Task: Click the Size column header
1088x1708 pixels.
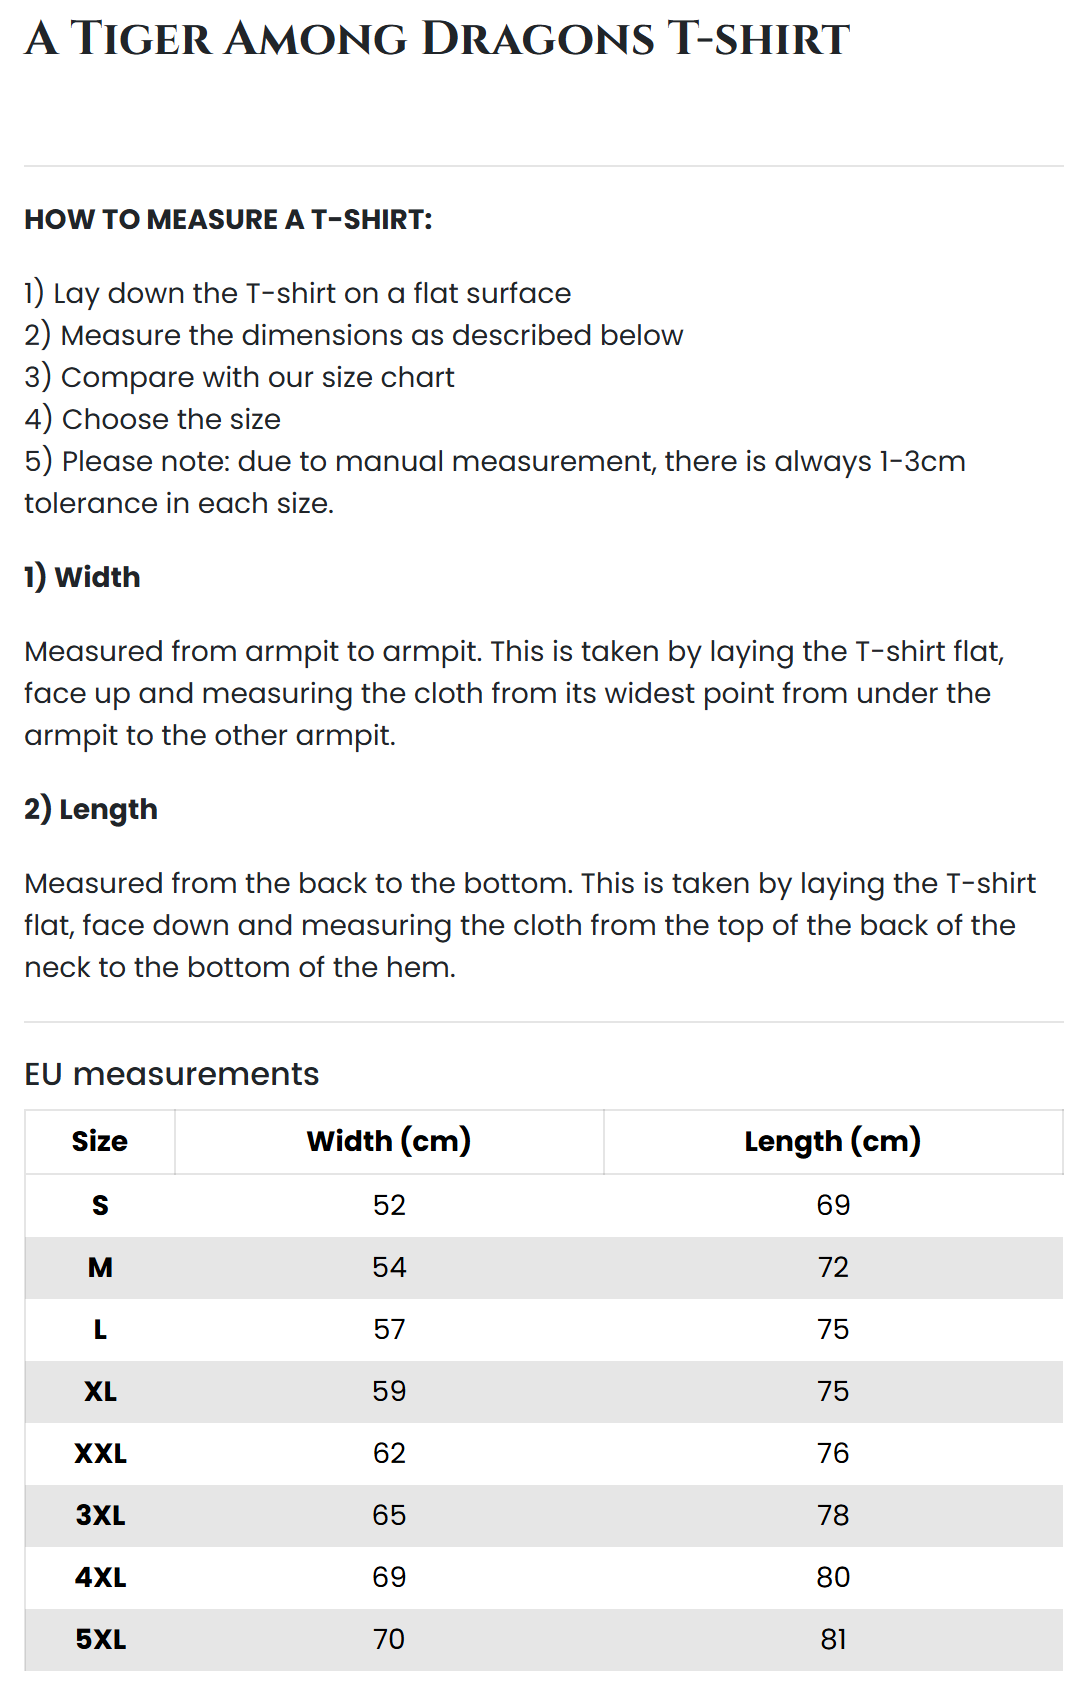Action: click(x=100, y=1141)
